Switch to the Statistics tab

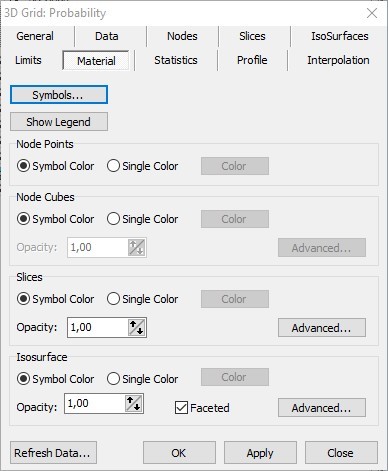pyautogui.click(x=176, y=60)
